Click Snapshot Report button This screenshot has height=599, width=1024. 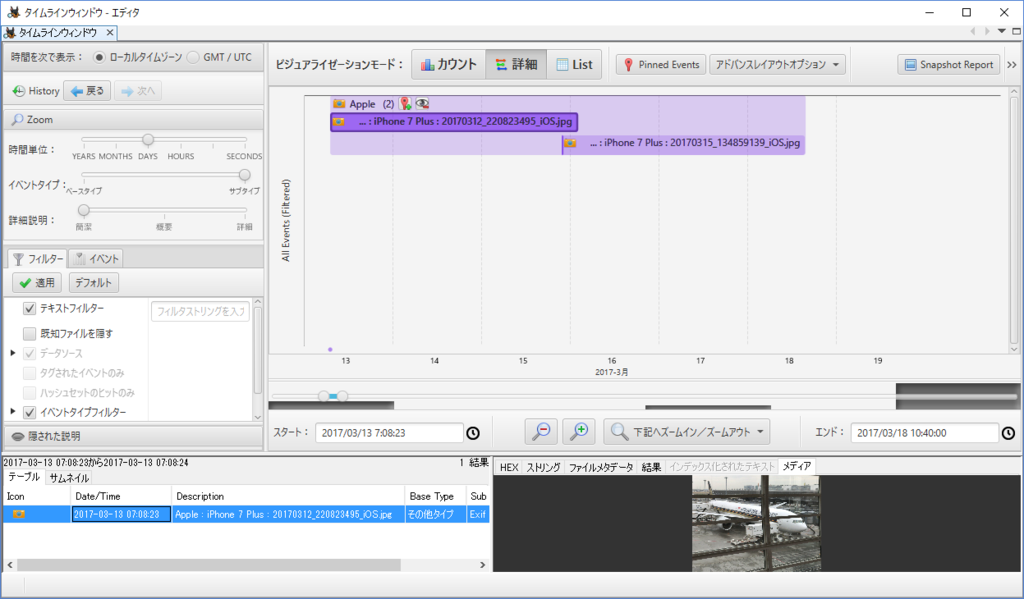[949, 65]
